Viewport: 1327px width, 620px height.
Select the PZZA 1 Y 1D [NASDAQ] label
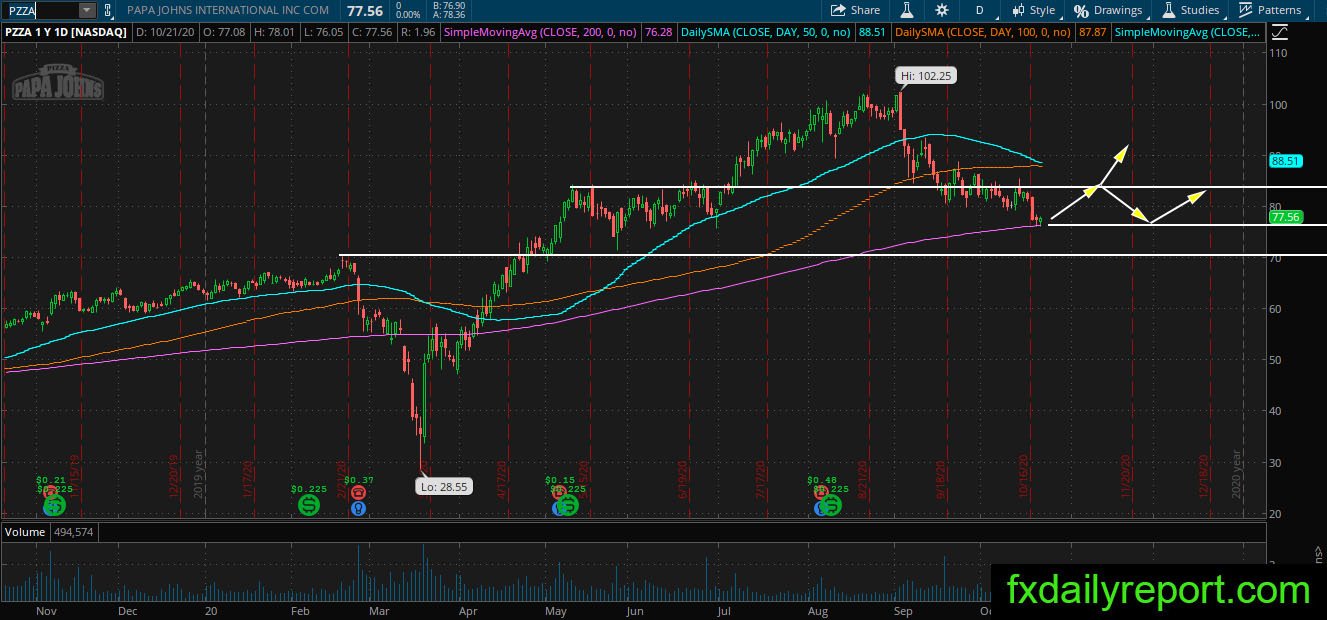(x=65, y=33)
